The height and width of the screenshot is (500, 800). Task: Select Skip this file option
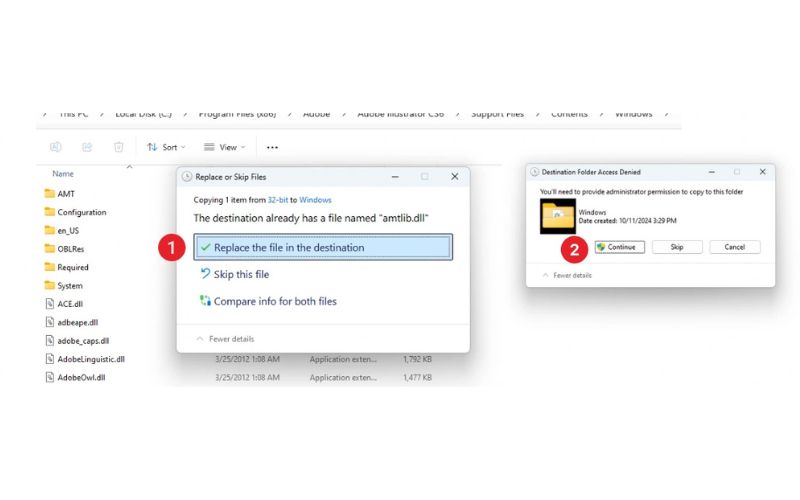tap(241, 274)
